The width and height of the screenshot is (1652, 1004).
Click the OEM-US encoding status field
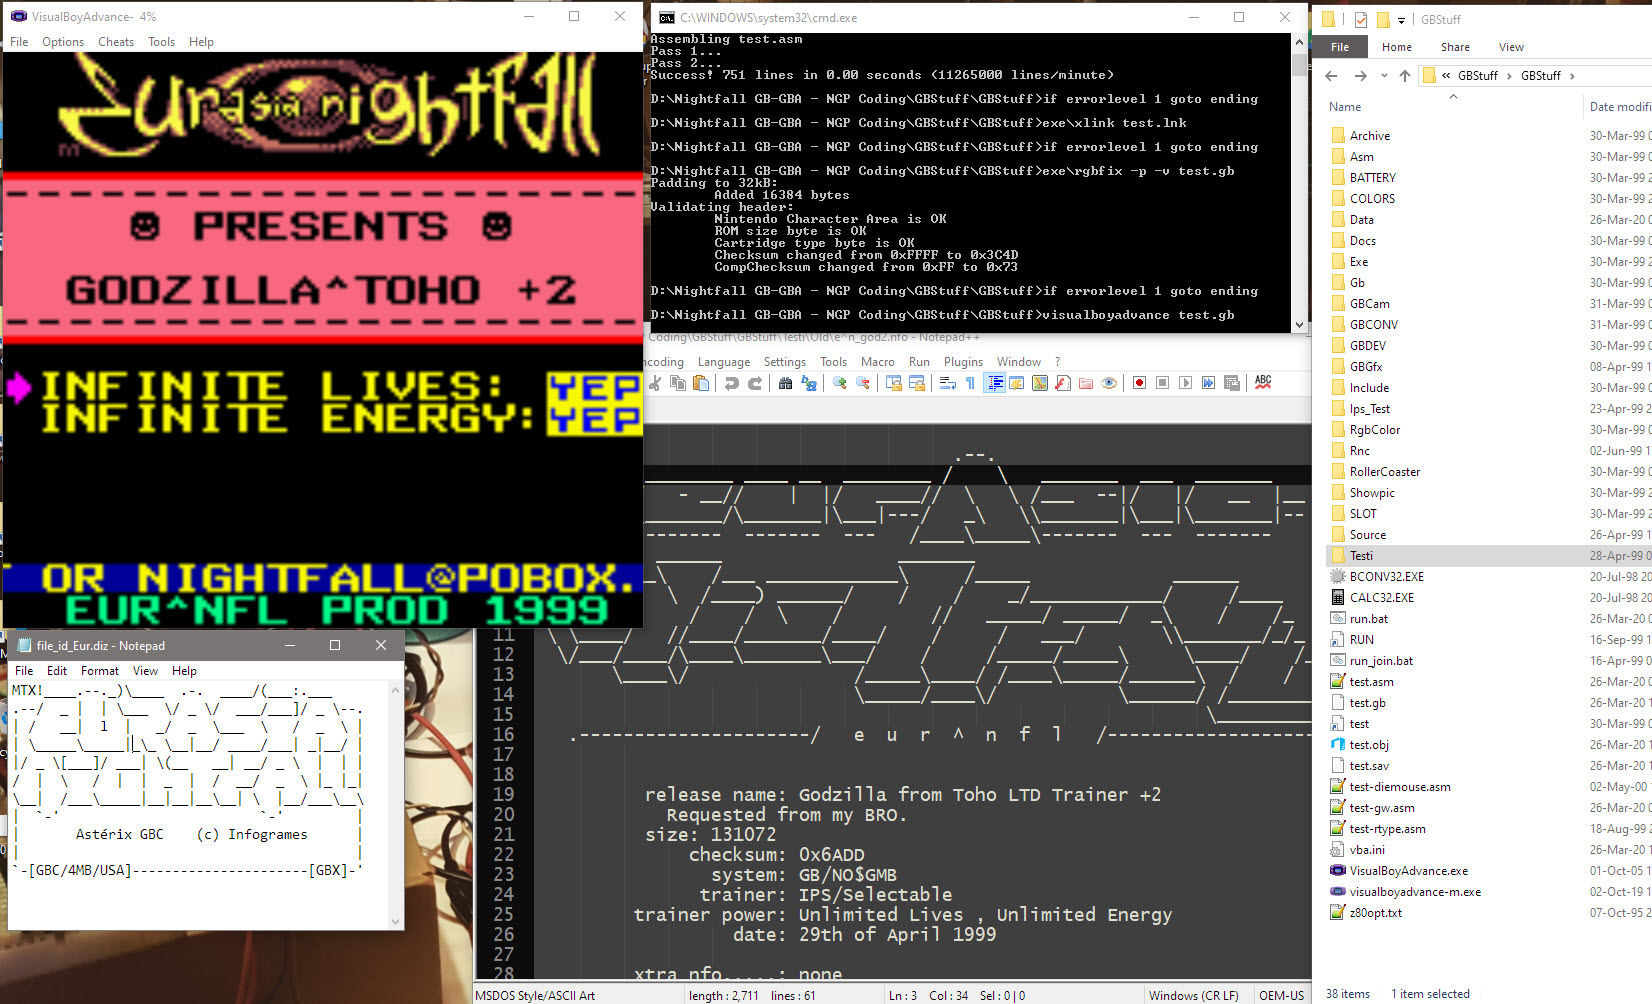click(x=1281, y=996)
